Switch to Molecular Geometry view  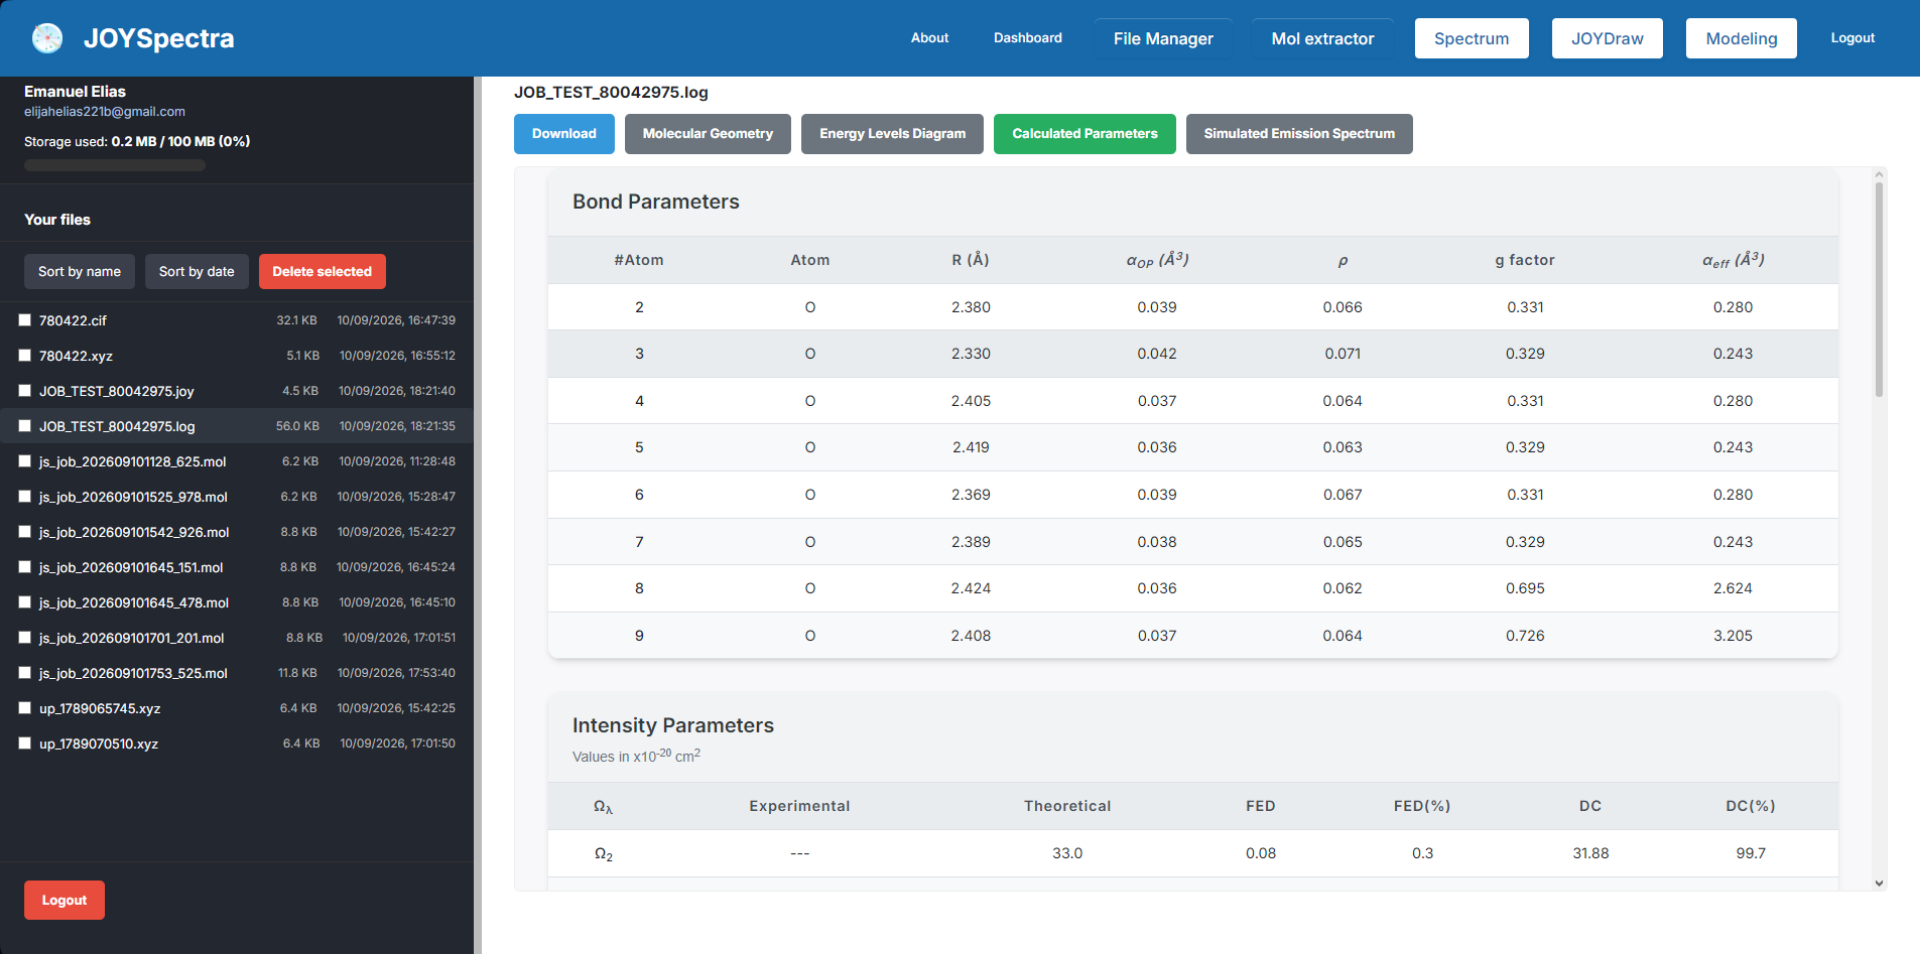pos(707,134)
